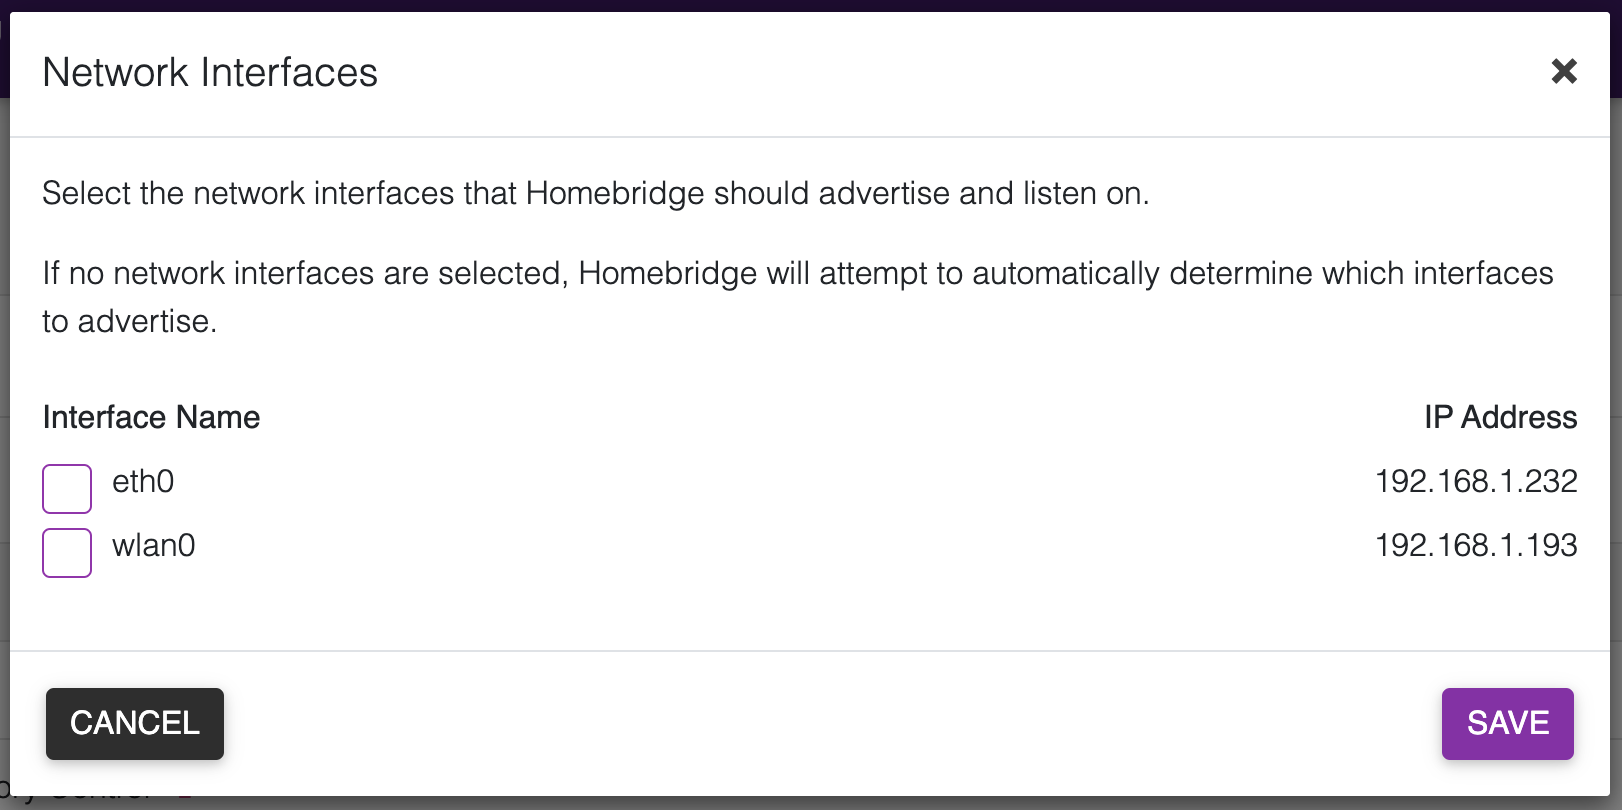Click the eth0 row in the table
Screen dimensions: 1622x810
700,481
